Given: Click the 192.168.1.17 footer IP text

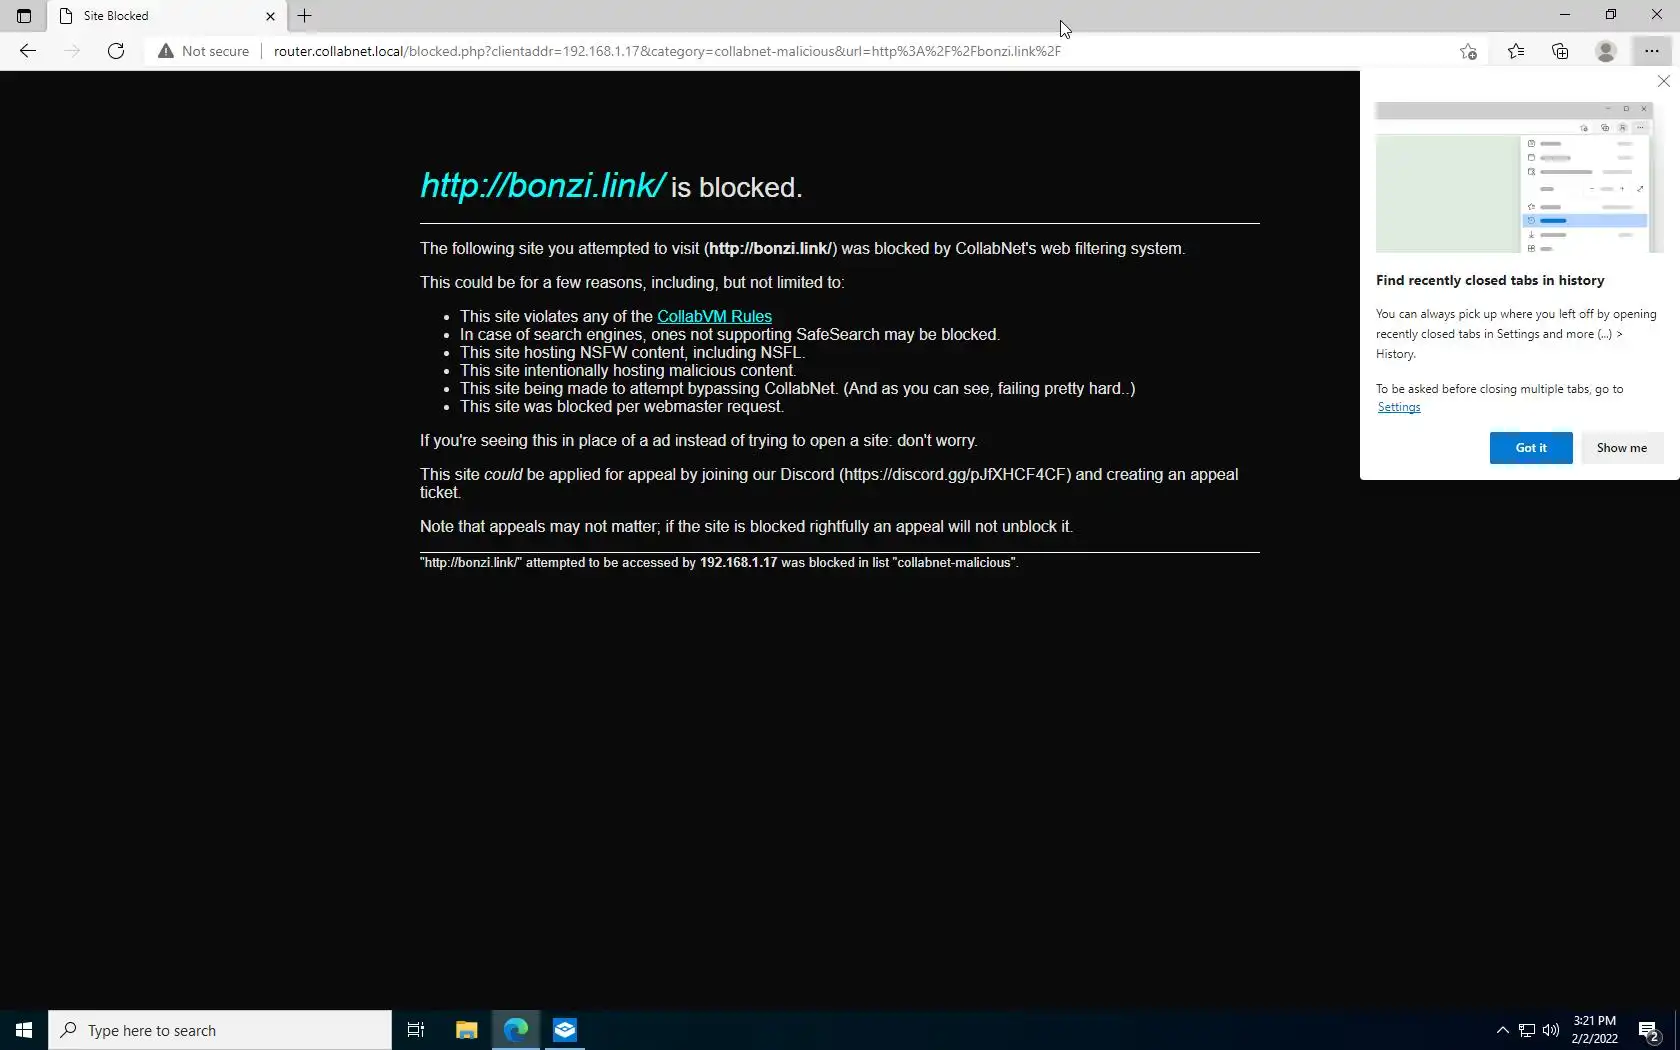Looking at the screenshot, I should [738, 563].
